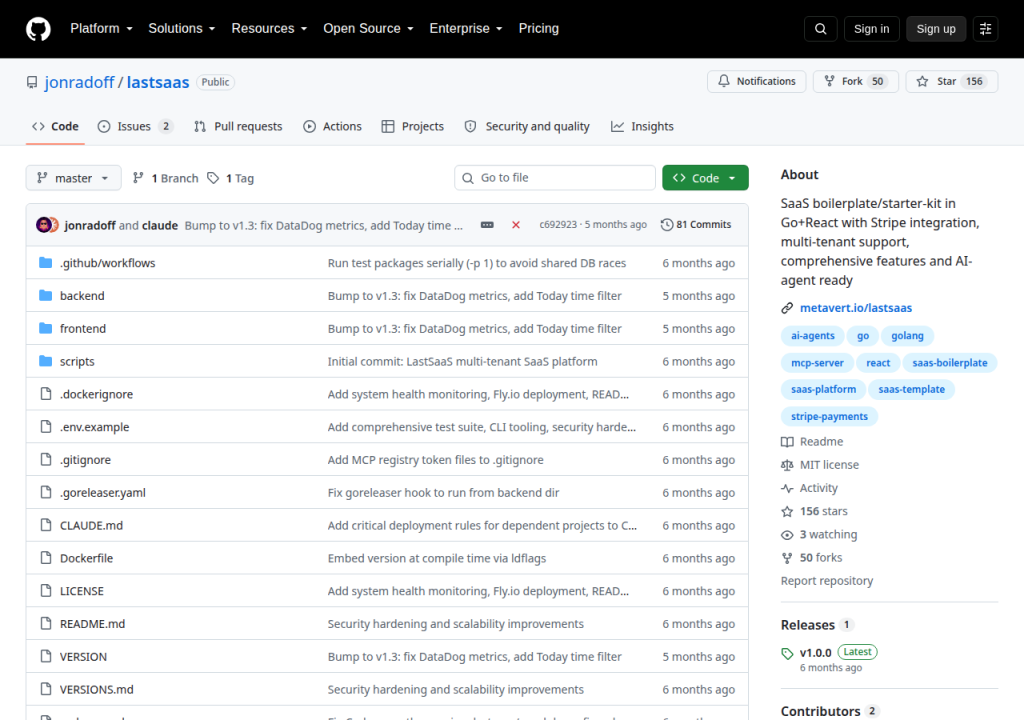
Task: Click folder icon of backend
Action: (x=46, y=295)
